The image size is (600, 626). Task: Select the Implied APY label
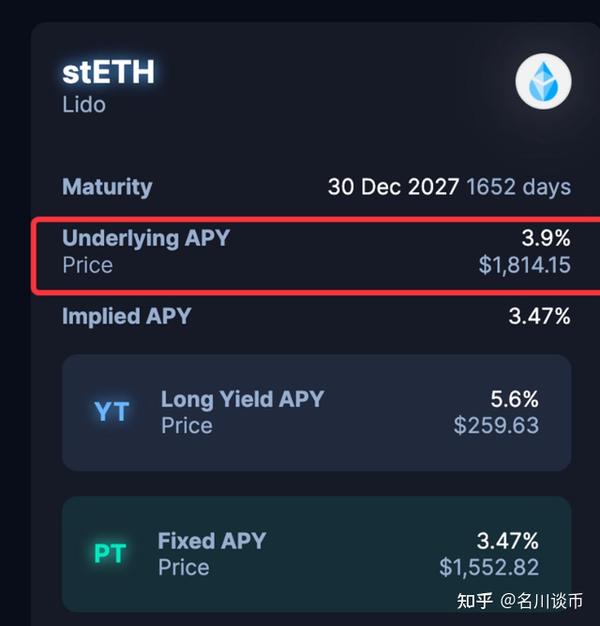126,317
